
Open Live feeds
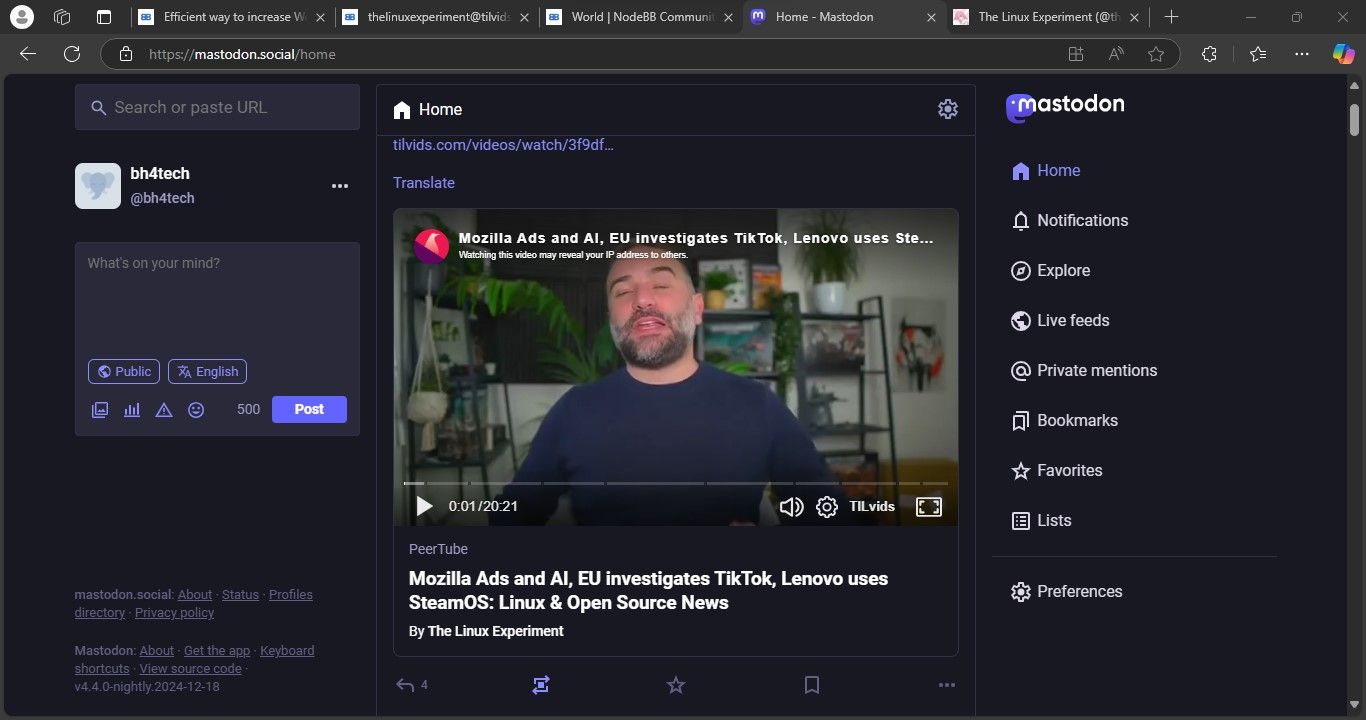(1060, 321)
